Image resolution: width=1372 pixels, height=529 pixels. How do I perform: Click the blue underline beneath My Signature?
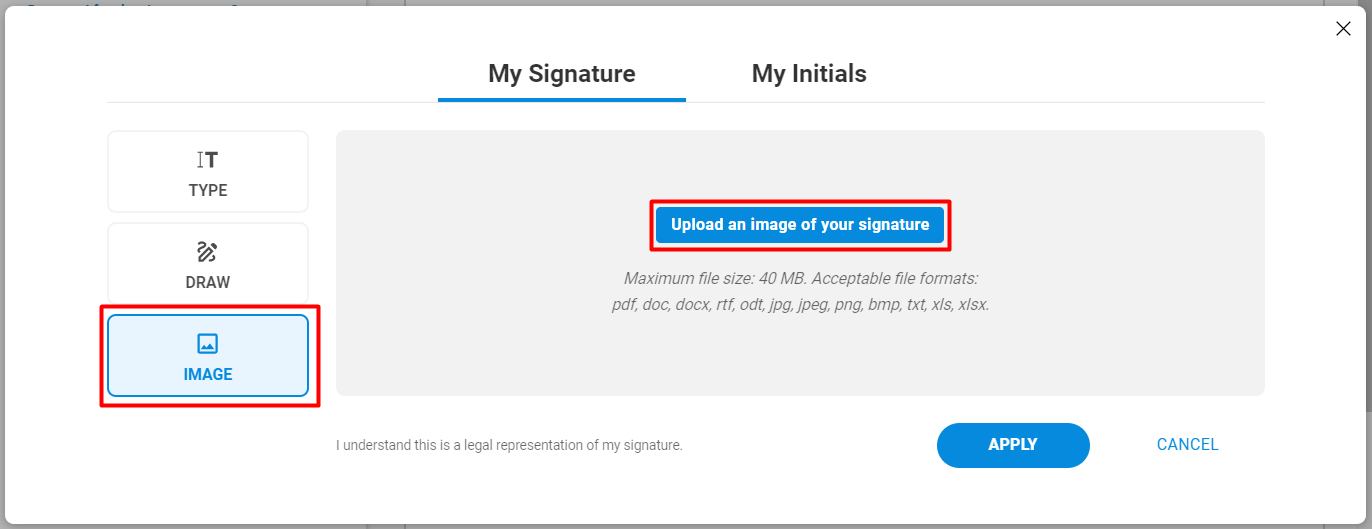[562, 100]
